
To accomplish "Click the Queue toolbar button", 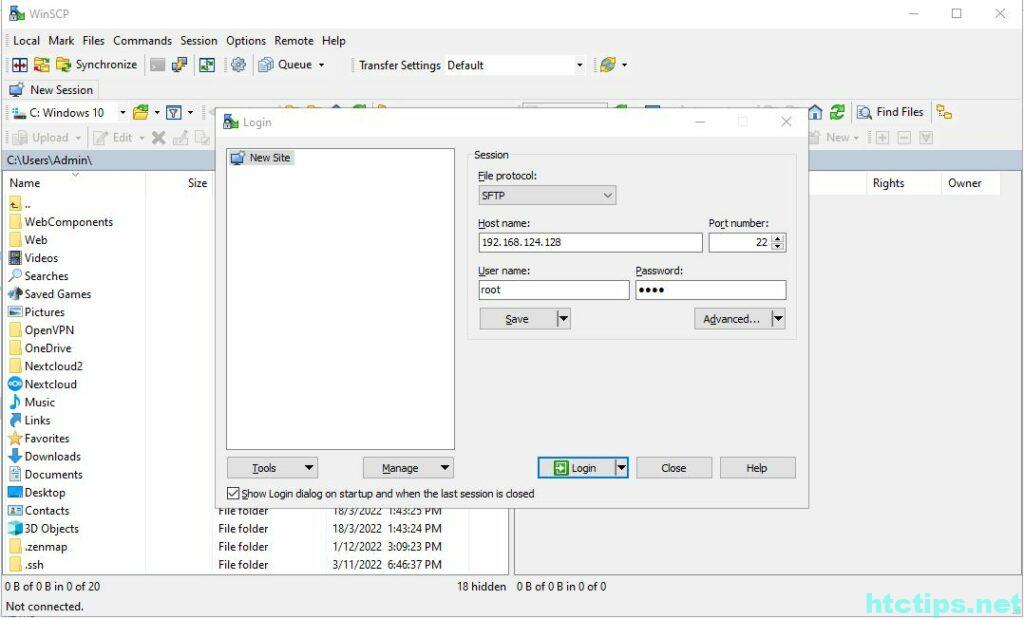I will (x=285, y=65).
